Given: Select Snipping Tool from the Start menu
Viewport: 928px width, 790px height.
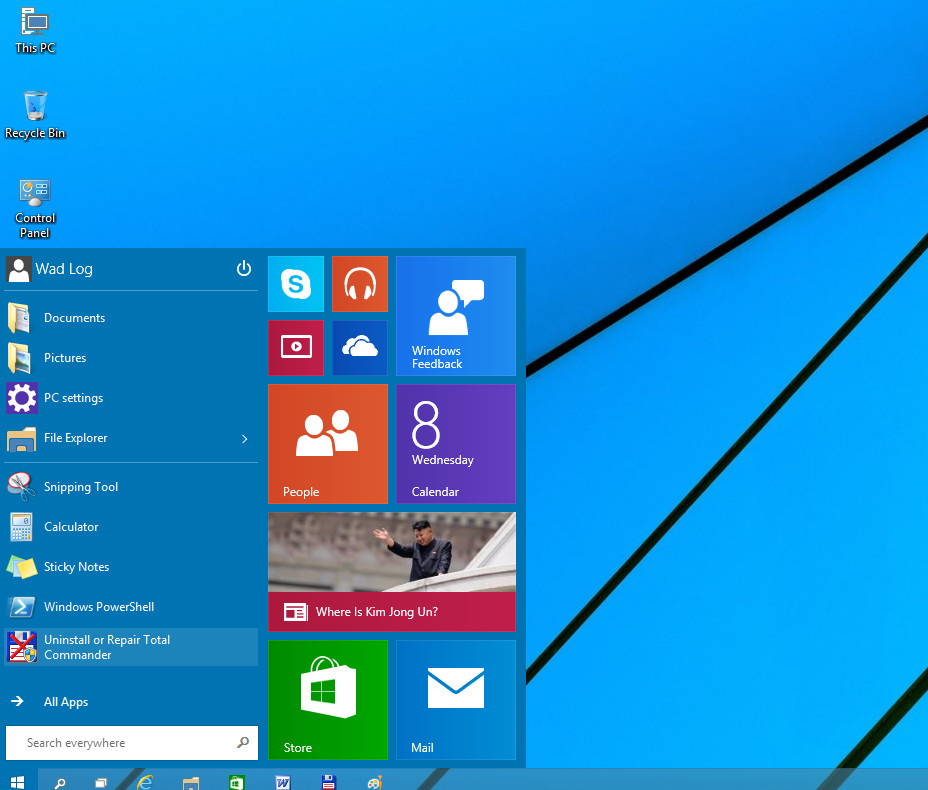Looking at the screenshot, I should tap(81, 487).
